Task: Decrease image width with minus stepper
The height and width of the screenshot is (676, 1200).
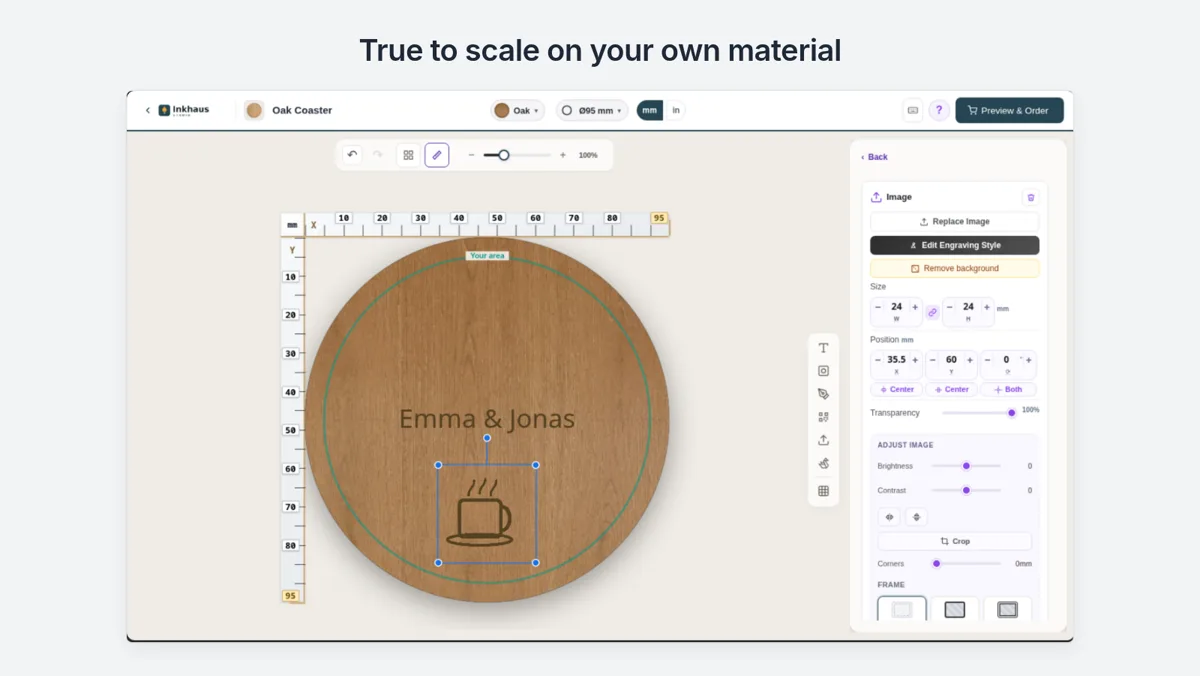Action: (878, 307)
